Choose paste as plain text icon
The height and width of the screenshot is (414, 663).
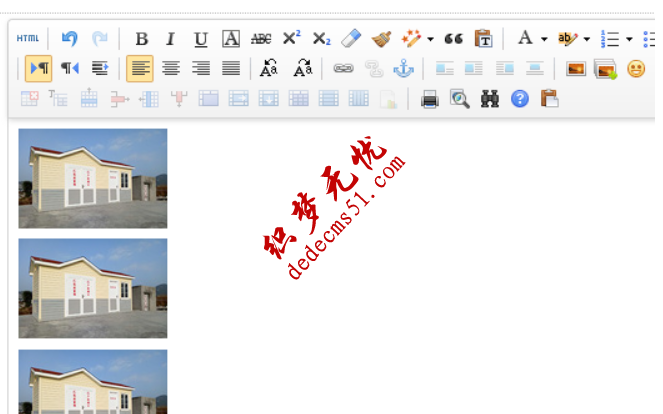483,38
